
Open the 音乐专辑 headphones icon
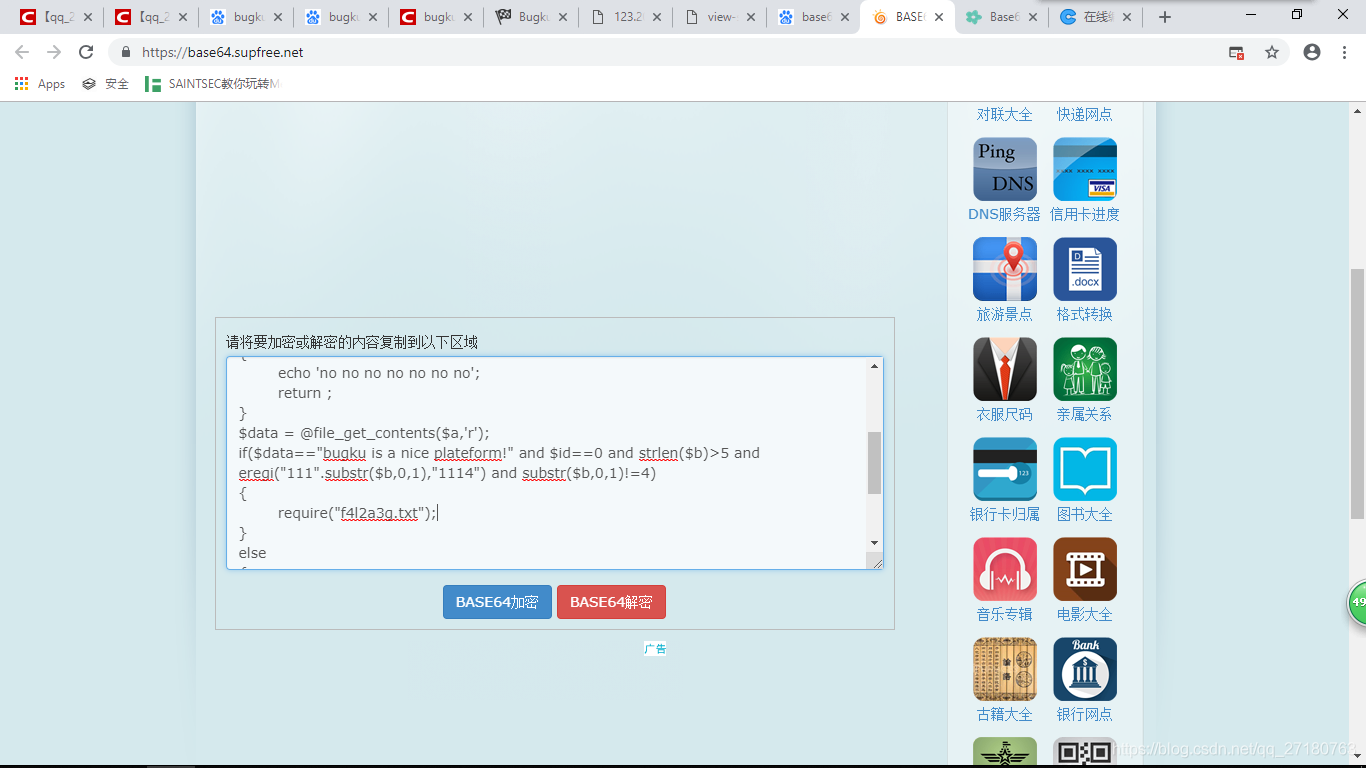pyautogui.click(x=1005, y=569)
